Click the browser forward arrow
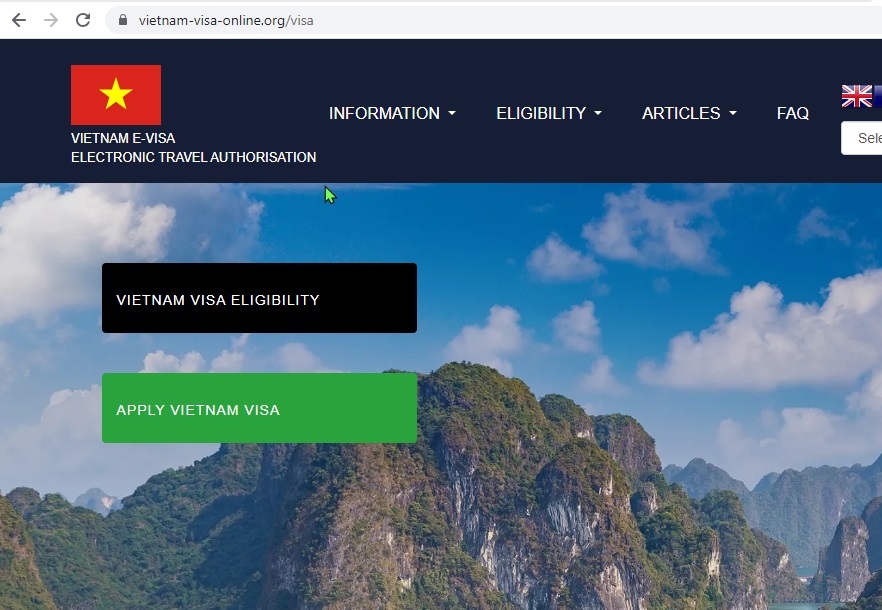This screenshot has height=610, width=882. click(x=51, y=20)
